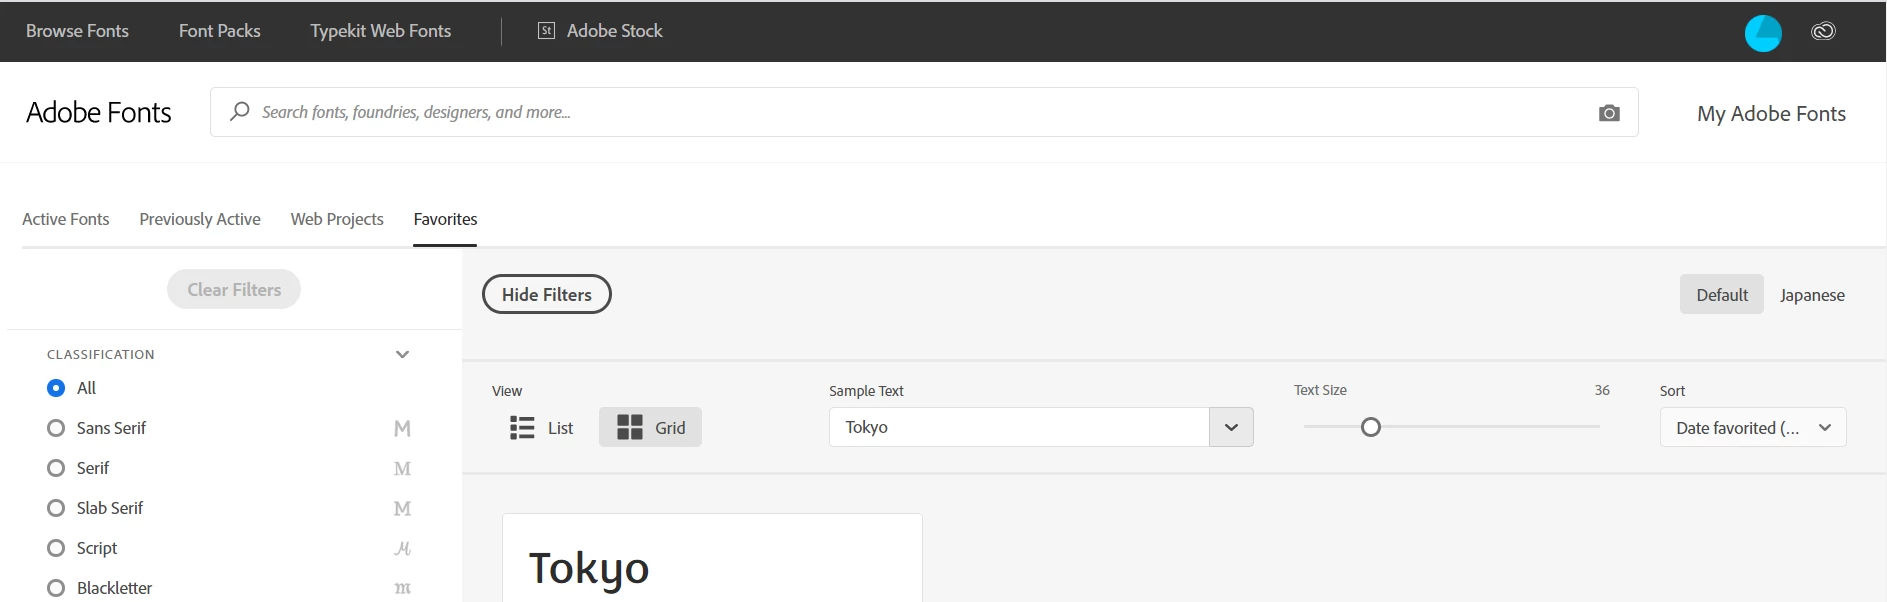Select the Blackletter radio button
The width and height of the screenshot is (1887, 602).
[x=56, y=588]
